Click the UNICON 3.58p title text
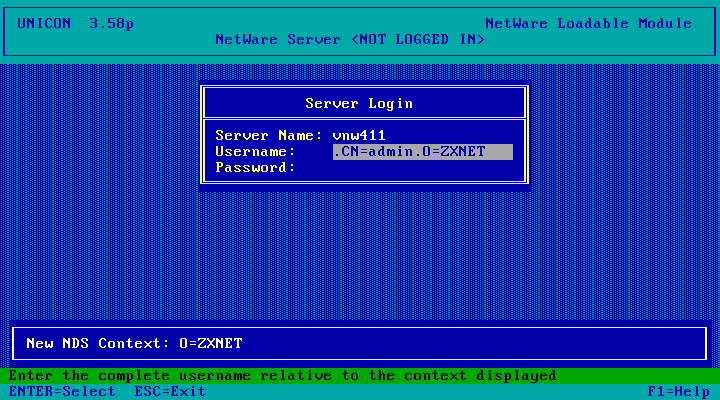 point(75,23)
